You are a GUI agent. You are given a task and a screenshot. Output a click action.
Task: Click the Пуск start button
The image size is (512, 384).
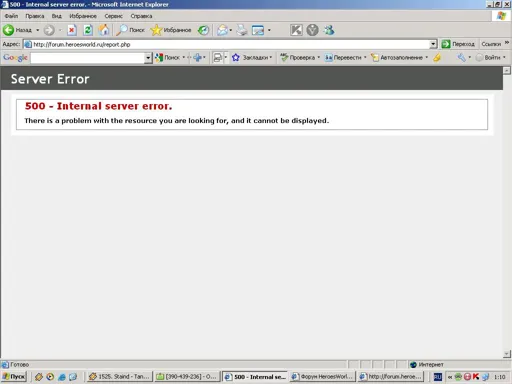(14, 377)
